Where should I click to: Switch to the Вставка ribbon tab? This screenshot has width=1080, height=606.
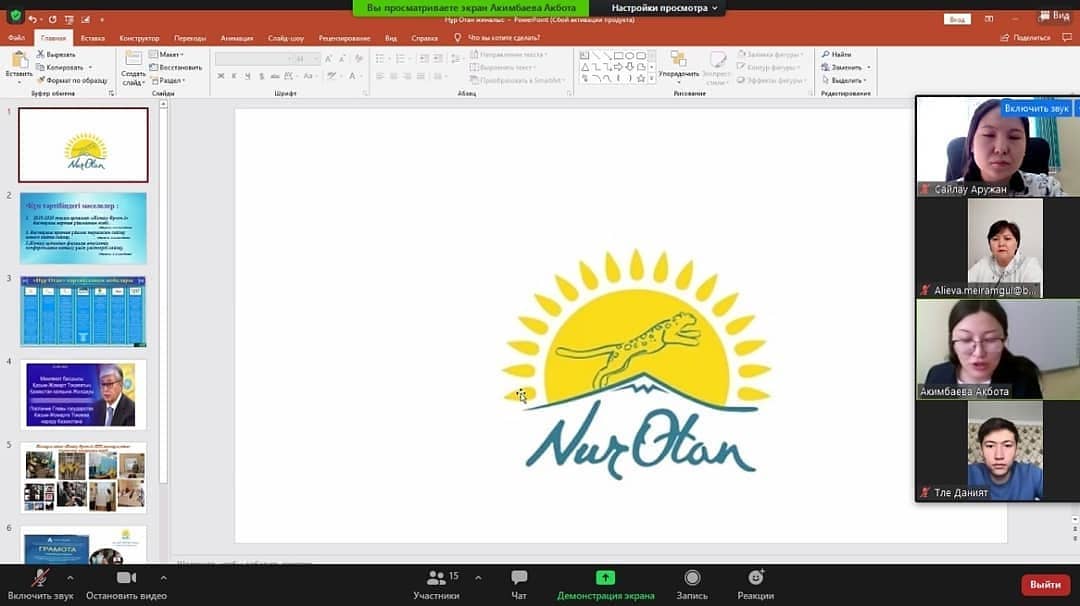pyautogui.click(x=93, y=38)
